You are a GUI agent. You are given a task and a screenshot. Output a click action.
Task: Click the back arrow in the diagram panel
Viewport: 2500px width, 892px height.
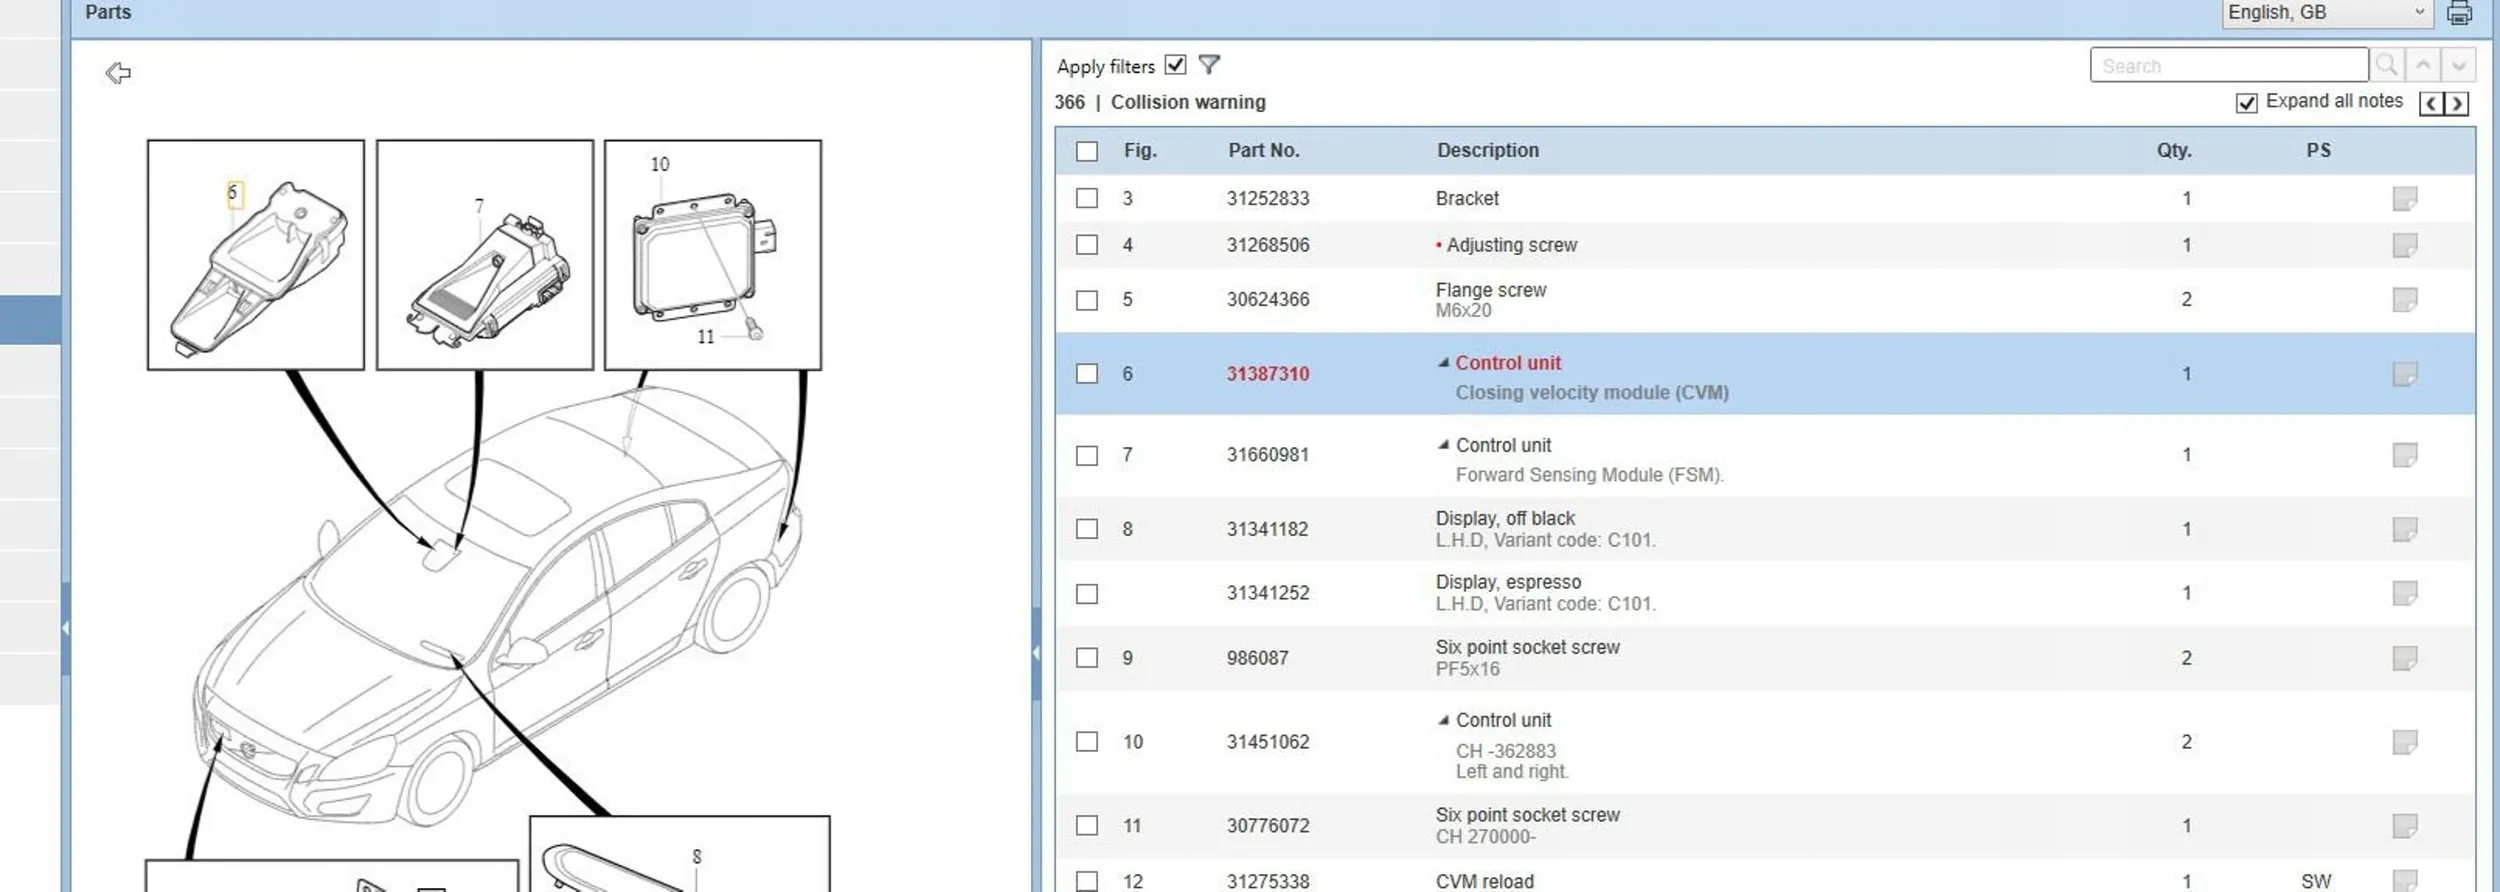pyautogui.click(x=118, y=73)
